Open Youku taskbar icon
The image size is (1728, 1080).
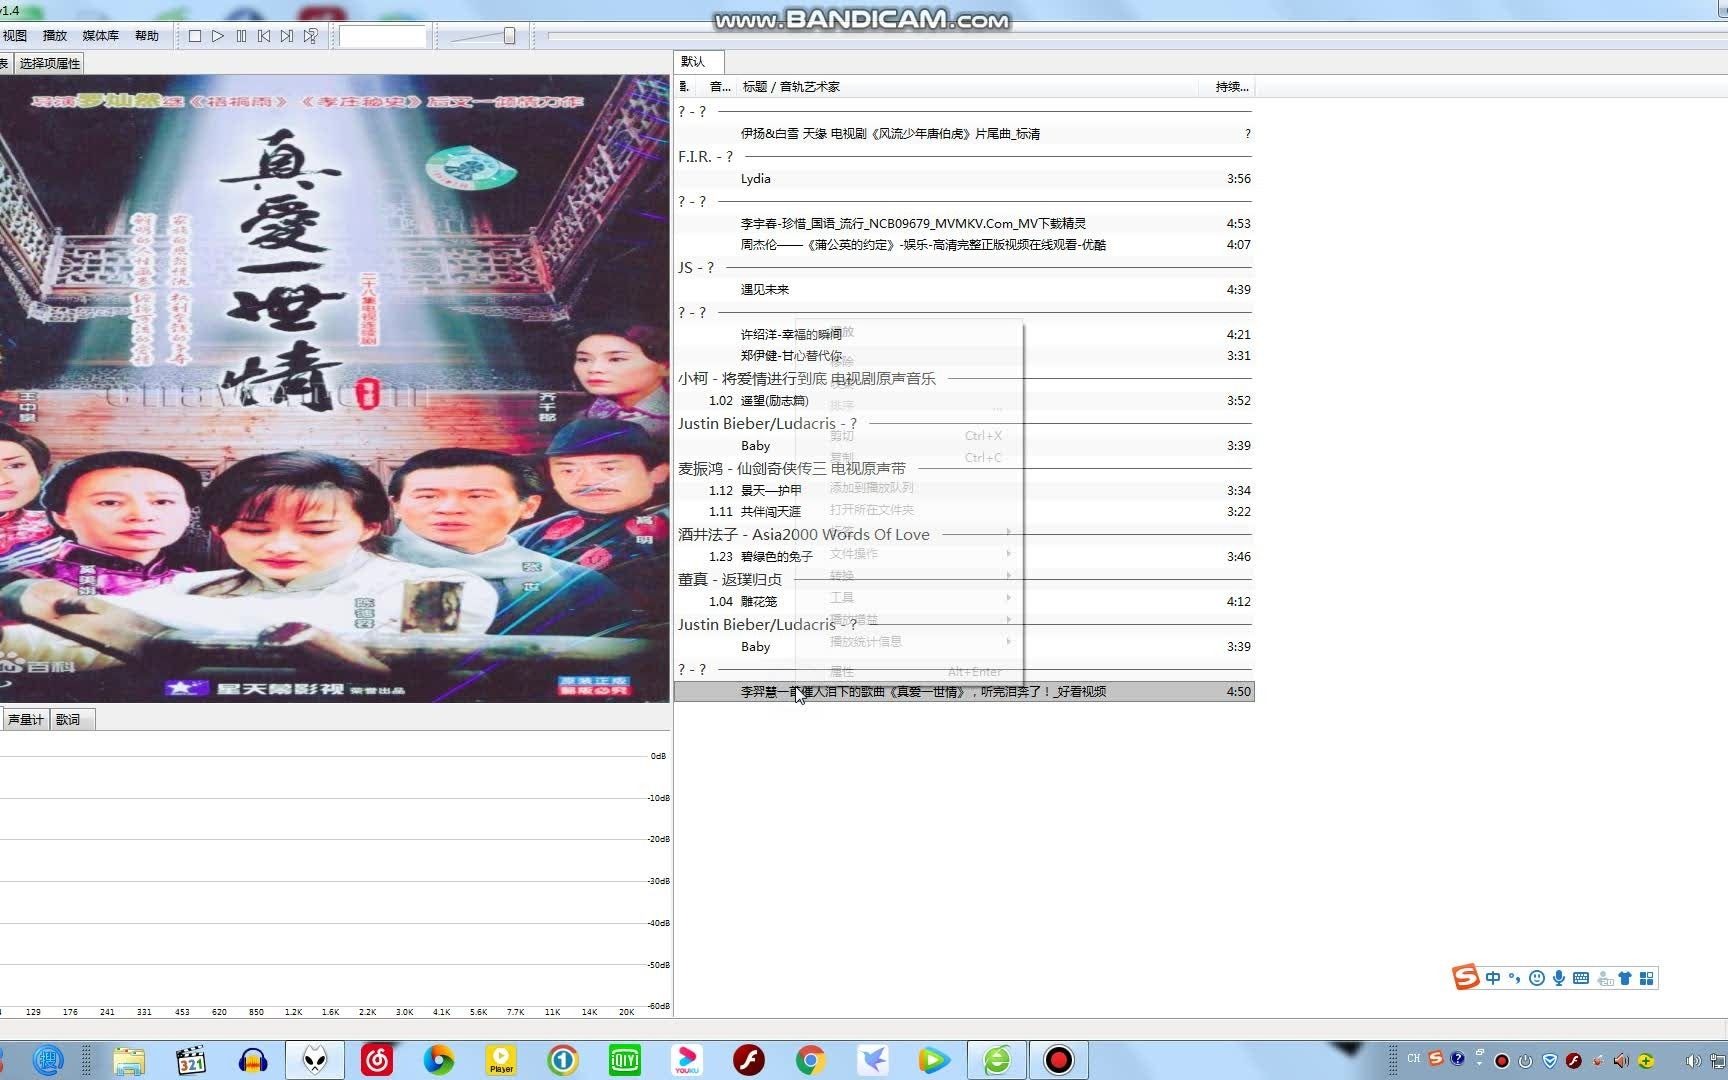687,1060
